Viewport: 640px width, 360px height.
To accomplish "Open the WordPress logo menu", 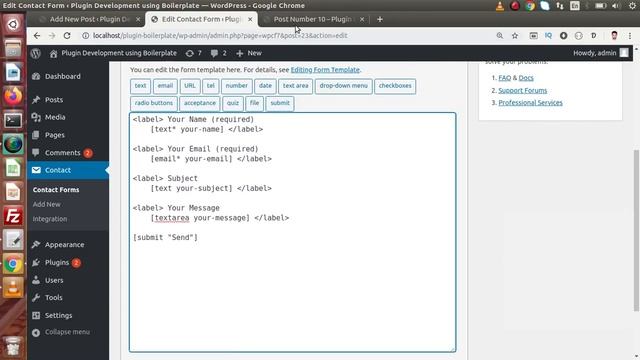I will pos(36,53).
